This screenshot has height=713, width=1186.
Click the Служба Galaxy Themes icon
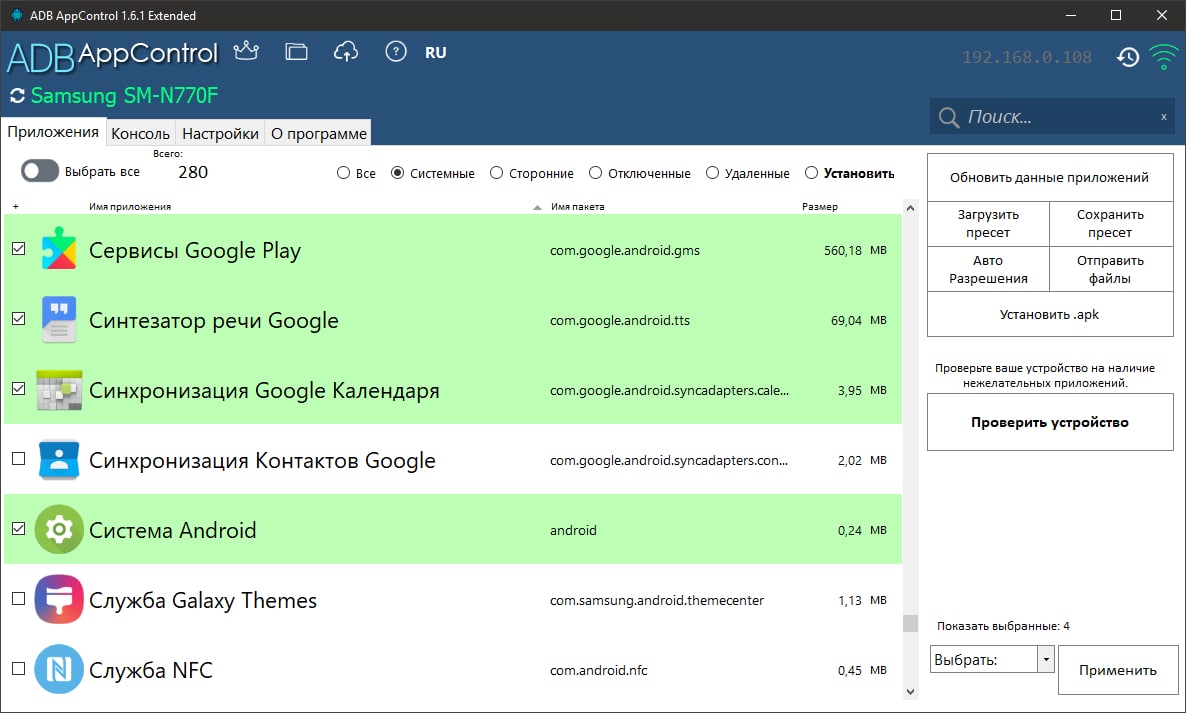pos(59,599)
